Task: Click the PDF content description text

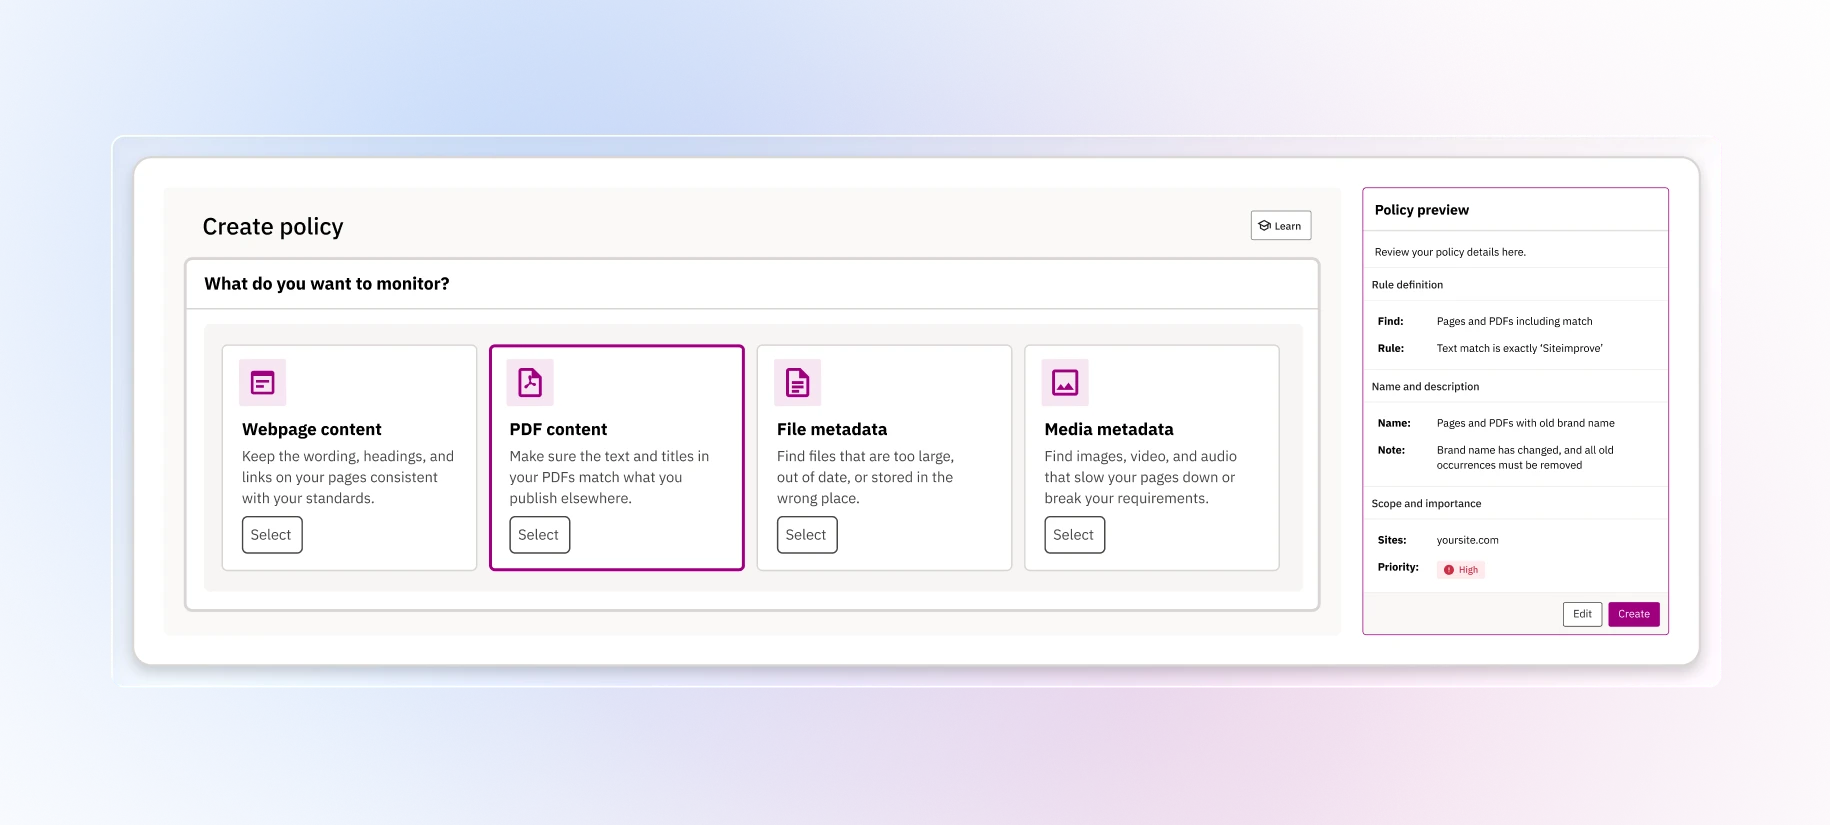Action: coord(609,477)
